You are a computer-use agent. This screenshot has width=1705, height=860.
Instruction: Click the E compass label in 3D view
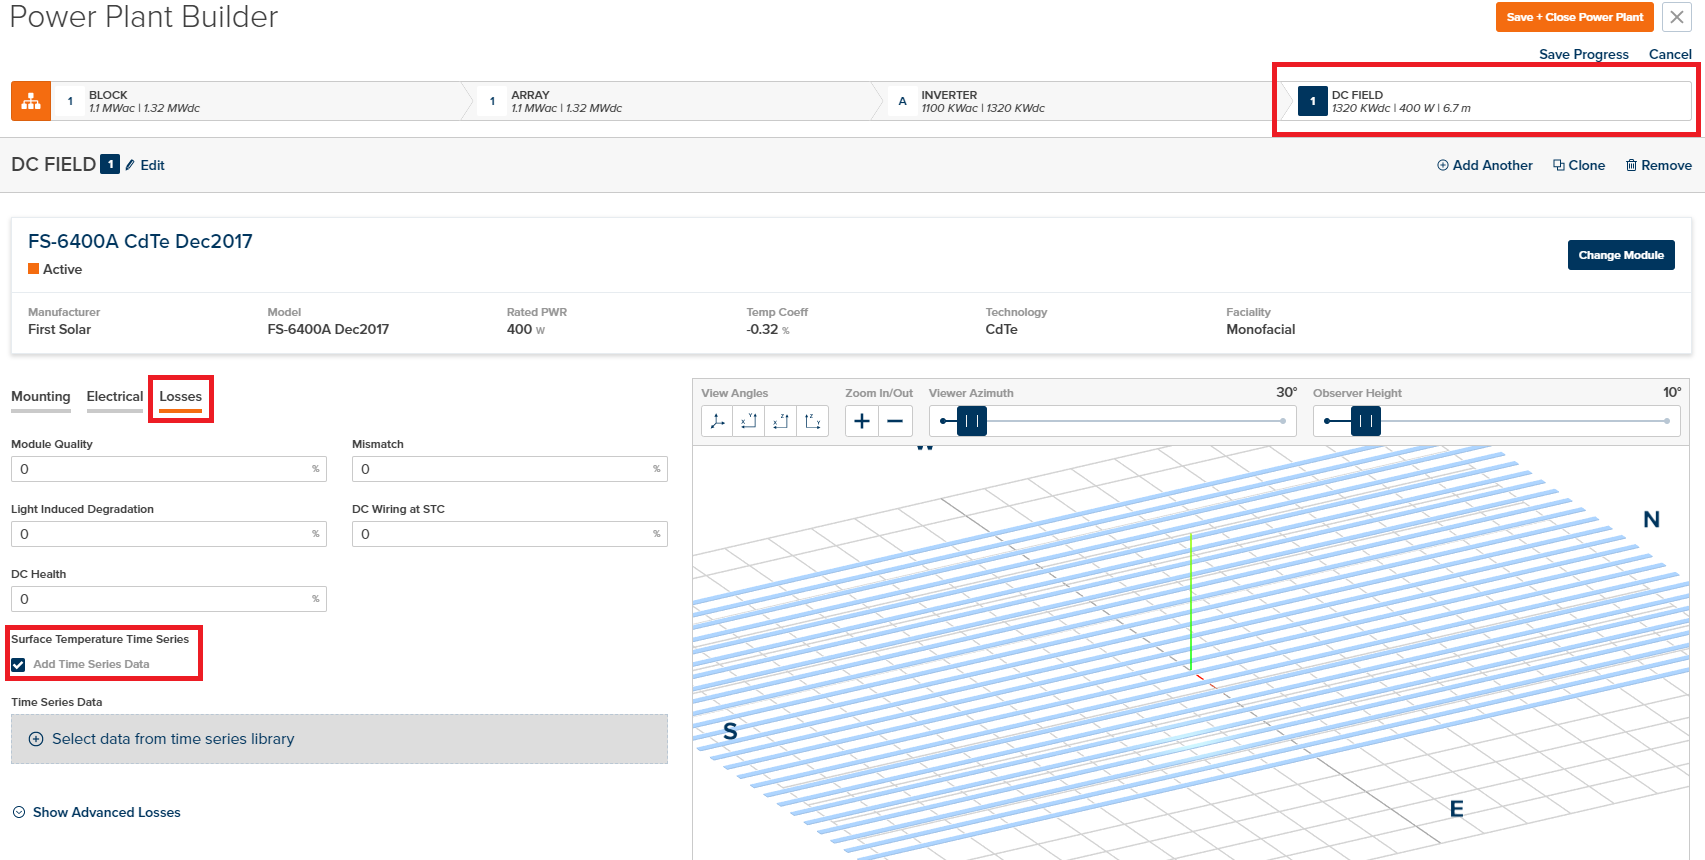point(1457,809)
